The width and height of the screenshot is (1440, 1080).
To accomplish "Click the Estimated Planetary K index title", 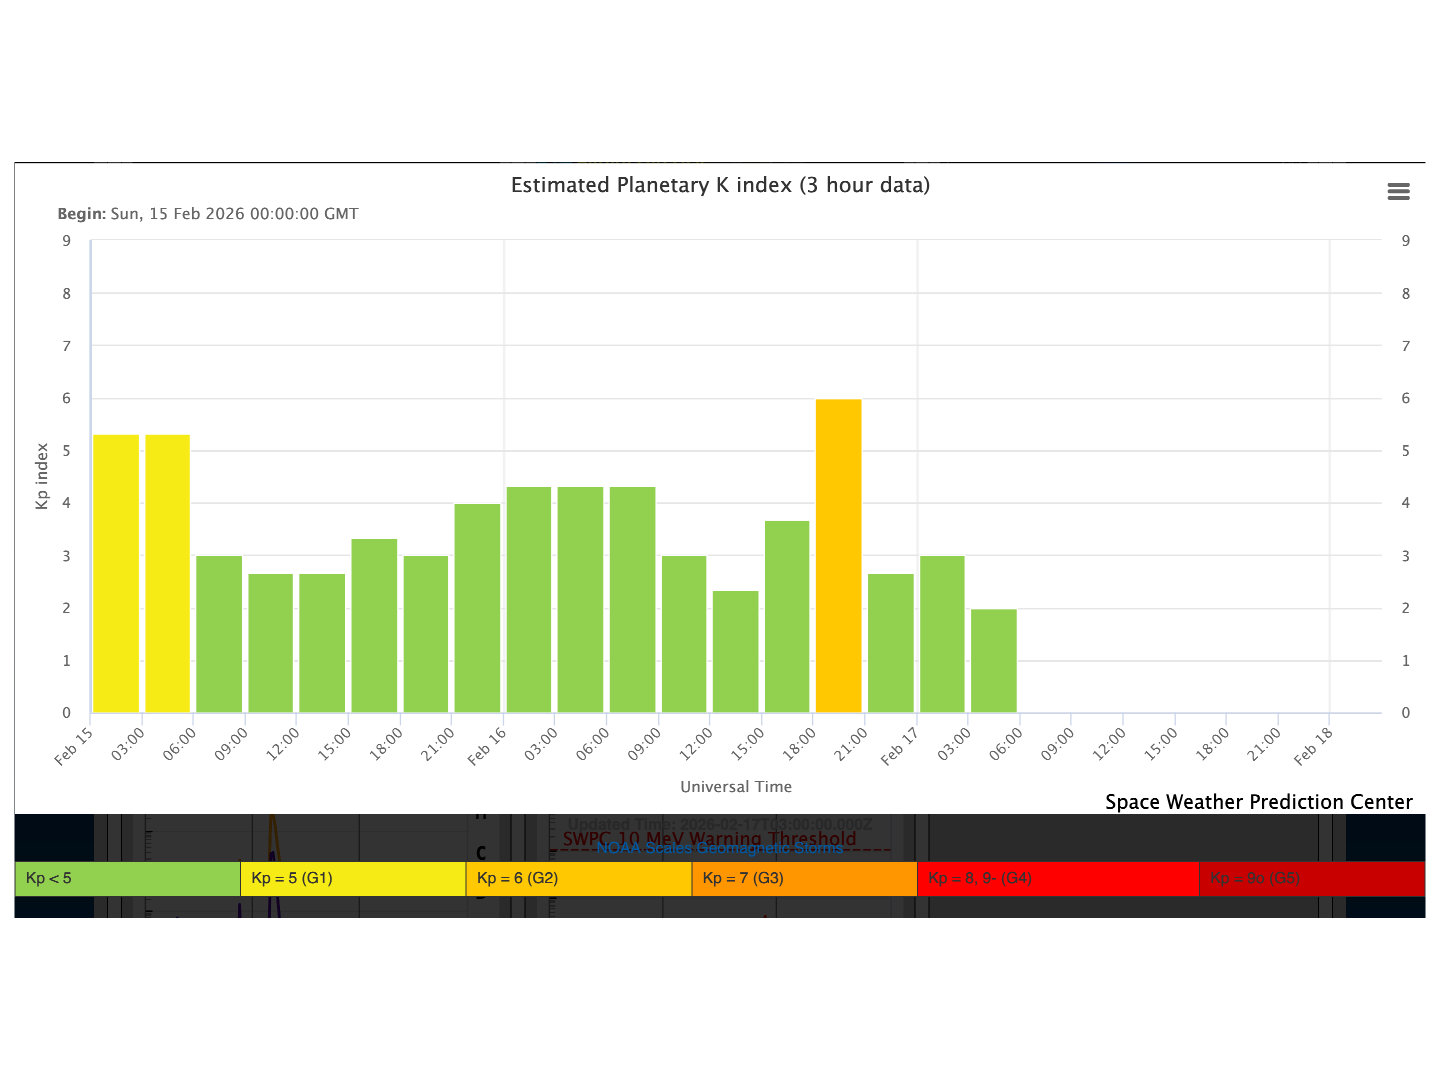I will [x=720, y=185].
